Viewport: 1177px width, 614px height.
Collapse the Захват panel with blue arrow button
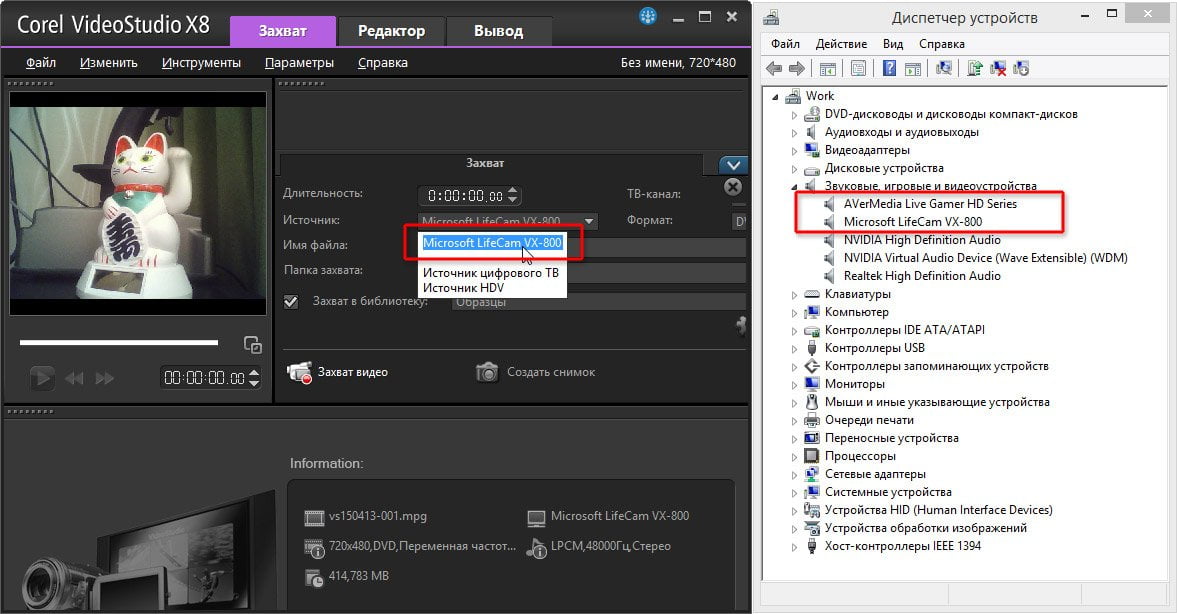[733, 165]
